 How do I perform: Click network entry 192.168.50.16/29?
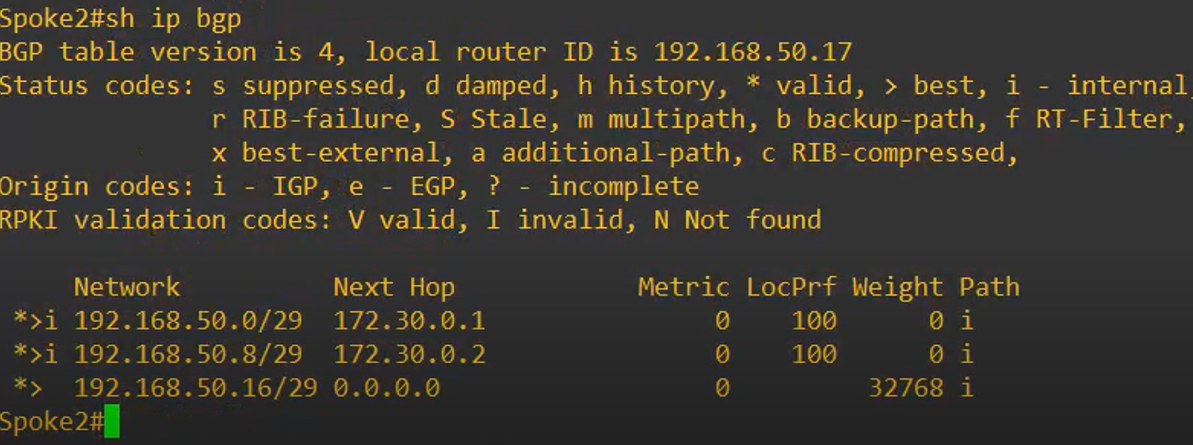tap(196, 387)
